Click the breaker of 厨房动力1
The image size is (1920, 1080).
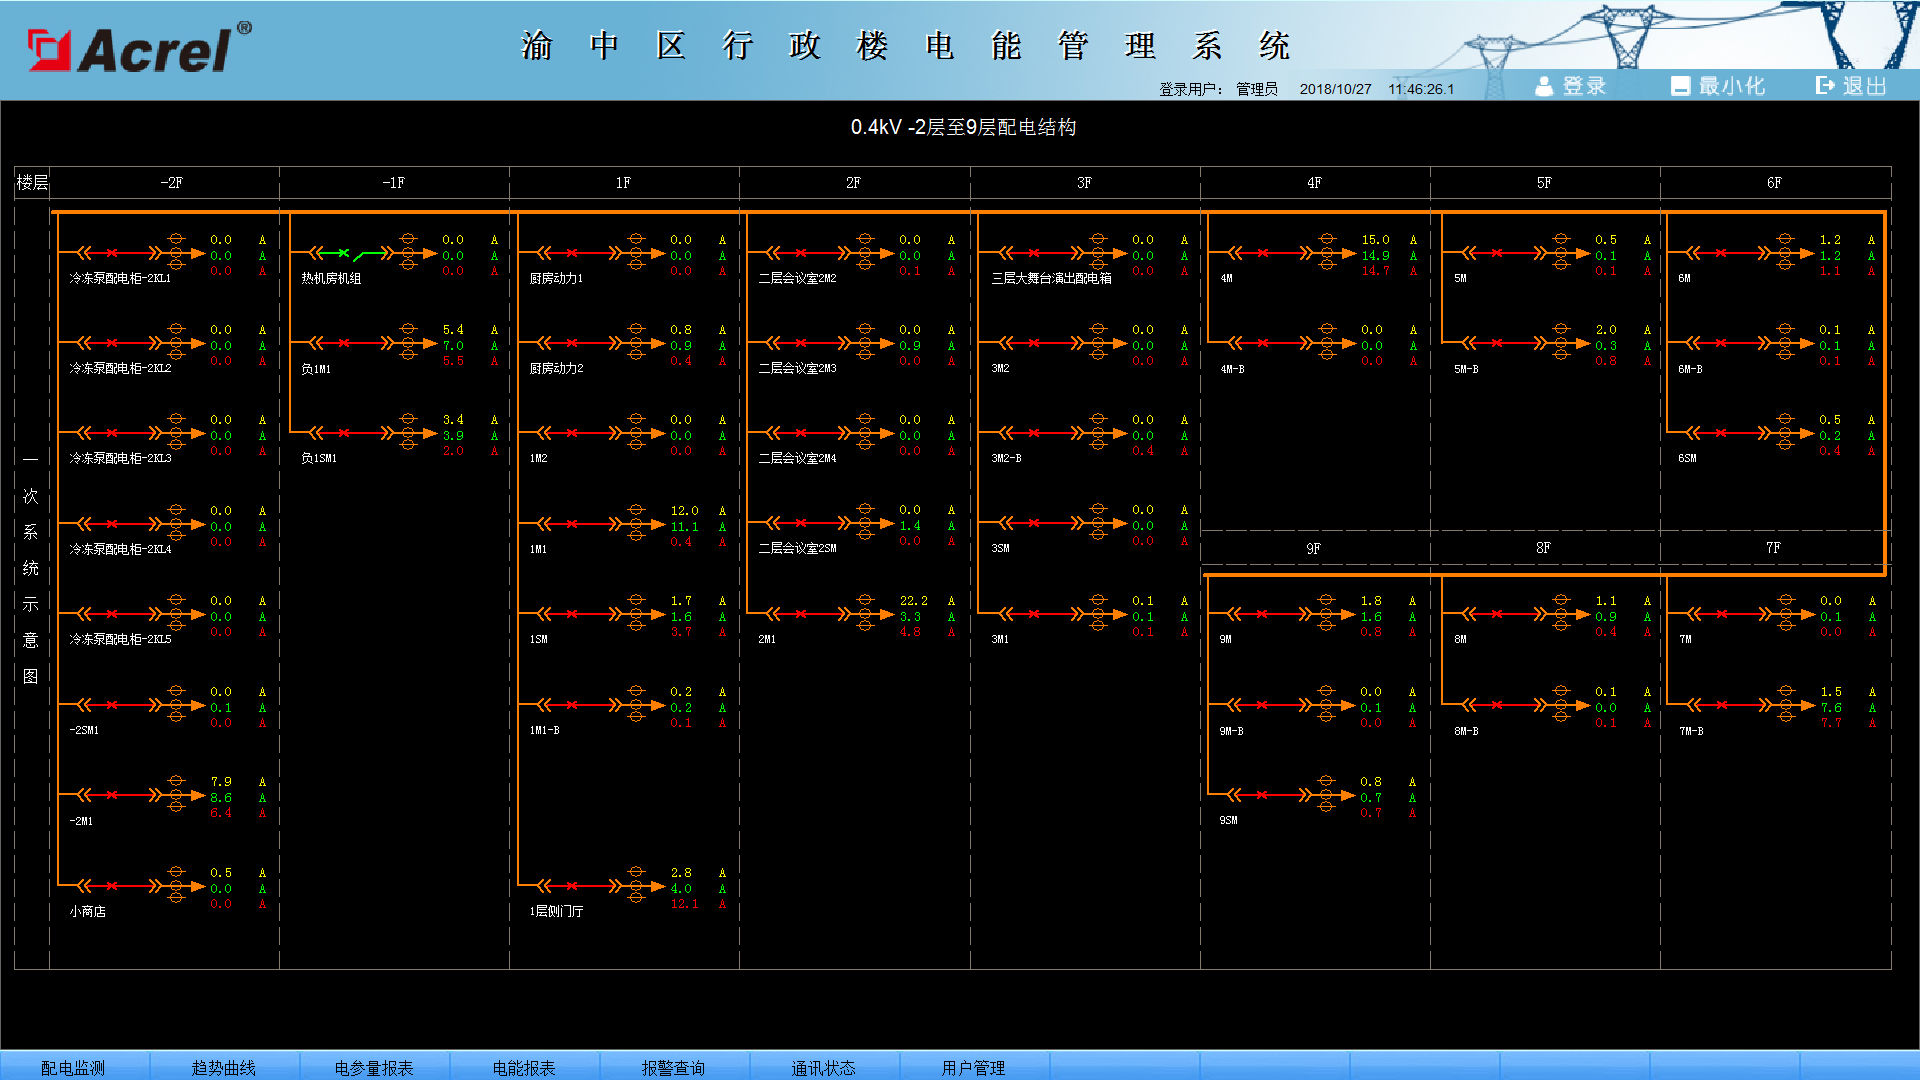pyautogui.click(x=572, y=253)
